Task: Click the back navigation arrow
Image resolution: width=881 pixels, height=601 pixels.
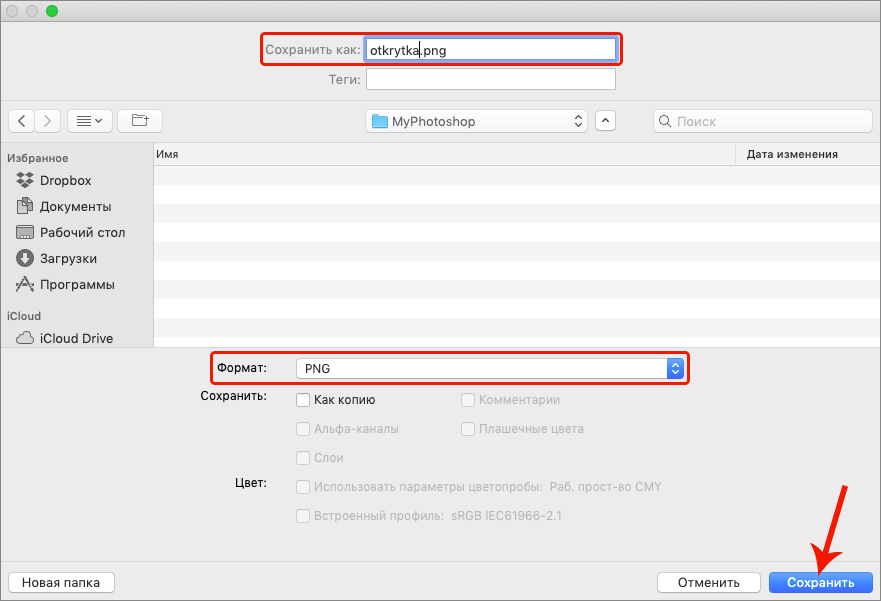Action: pos(22,121)
